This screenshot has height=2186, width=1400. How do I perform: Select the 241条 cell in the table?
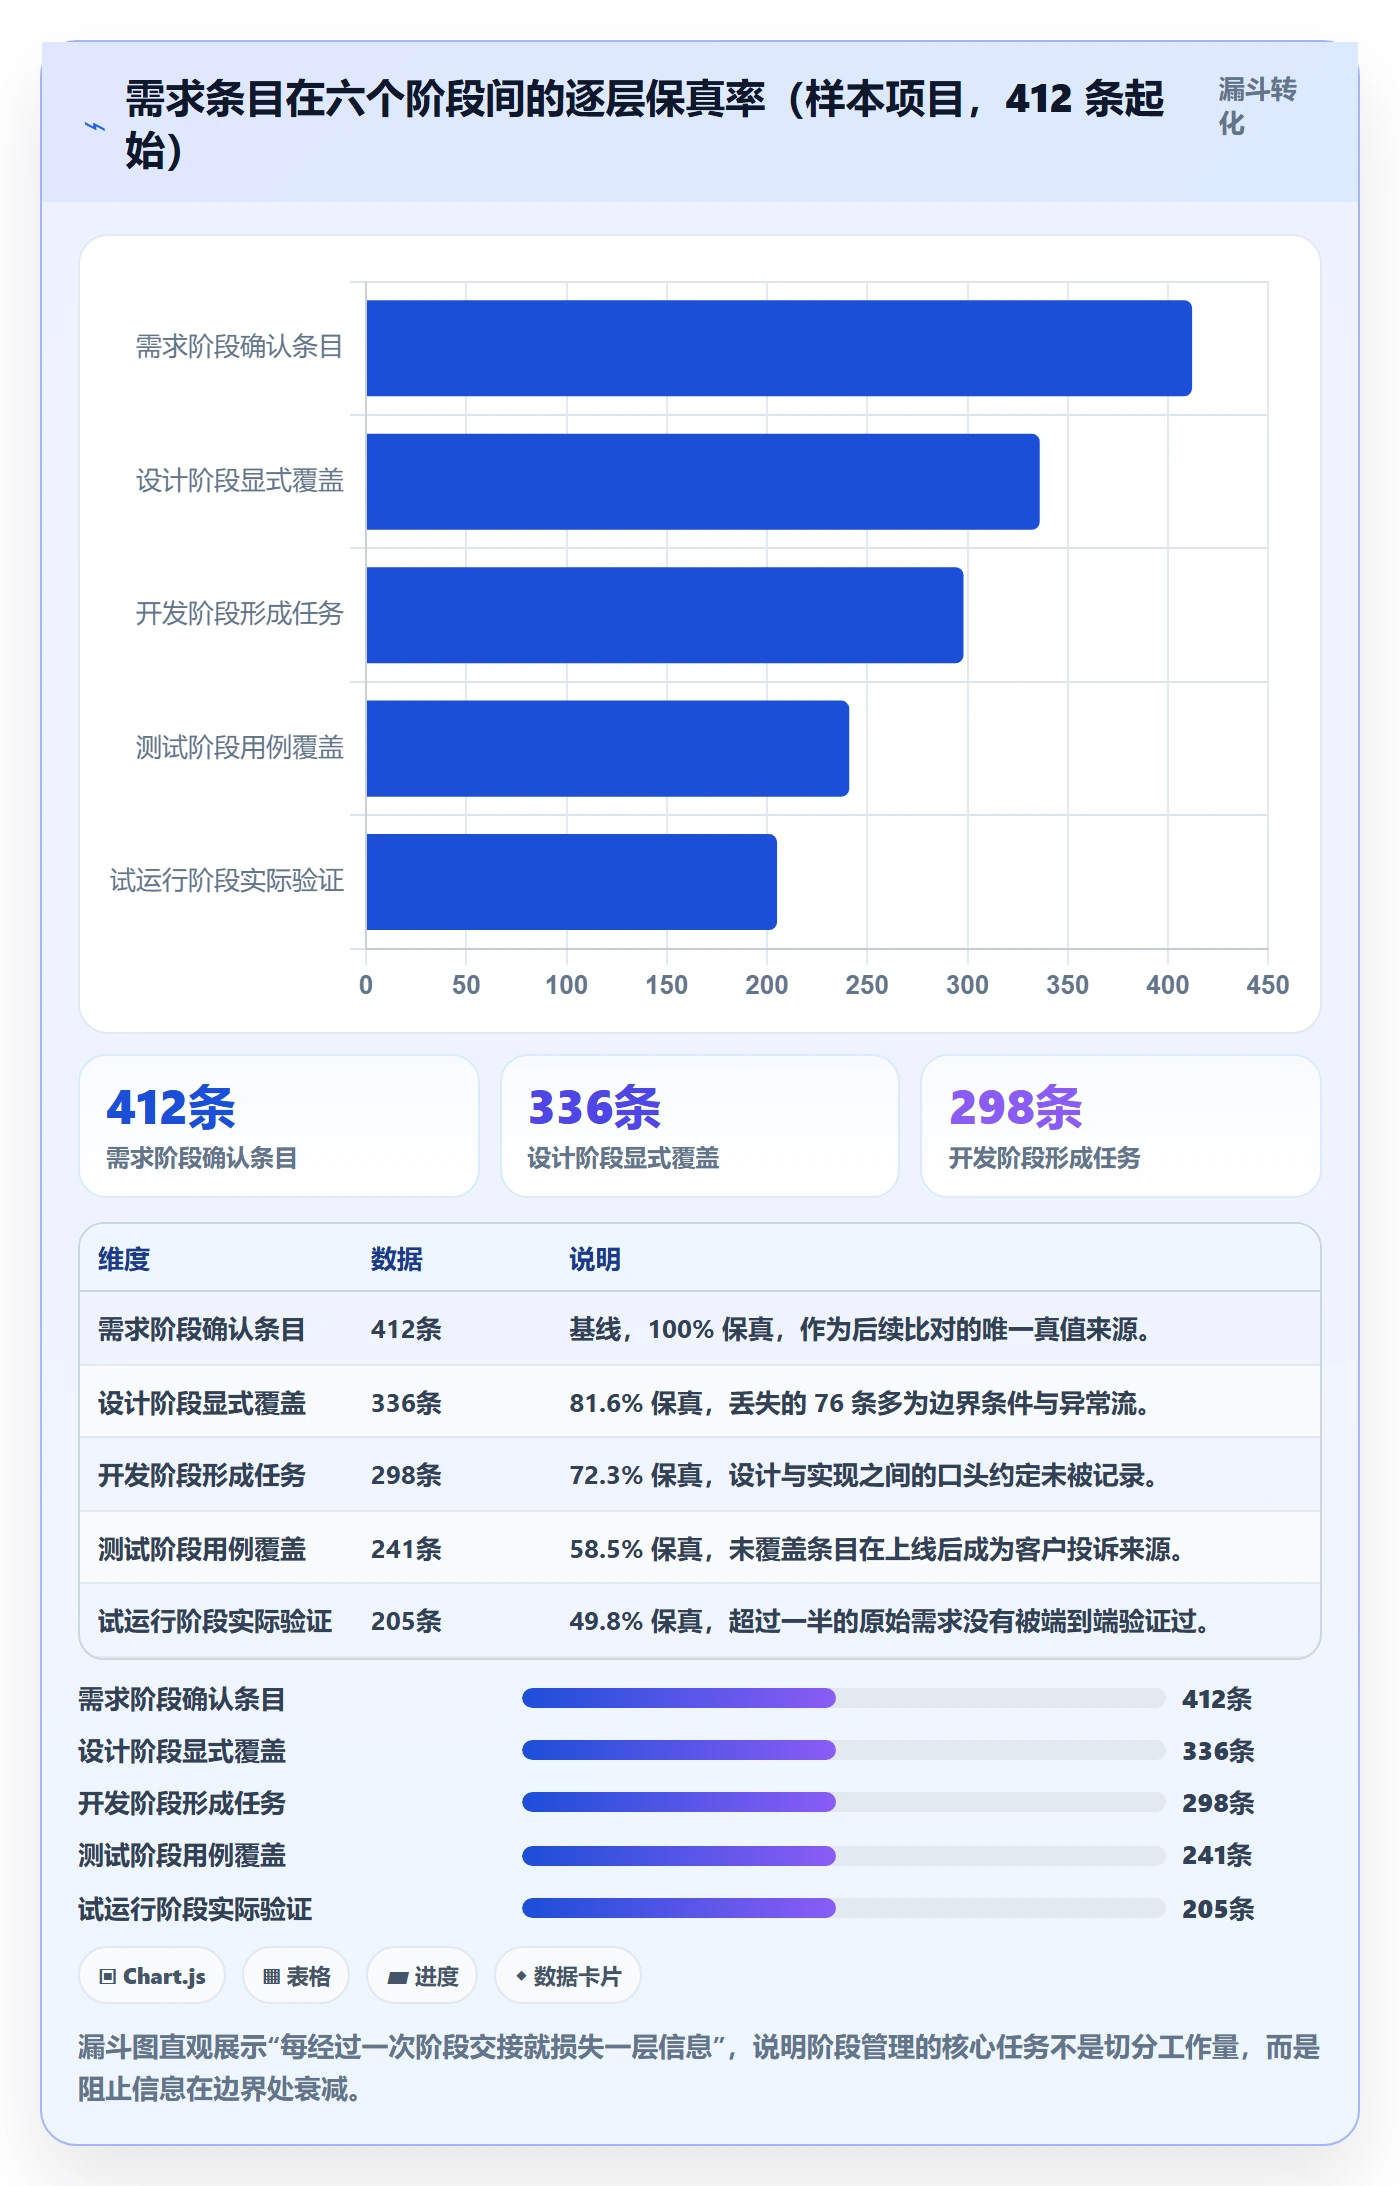tap(406, 1549)
